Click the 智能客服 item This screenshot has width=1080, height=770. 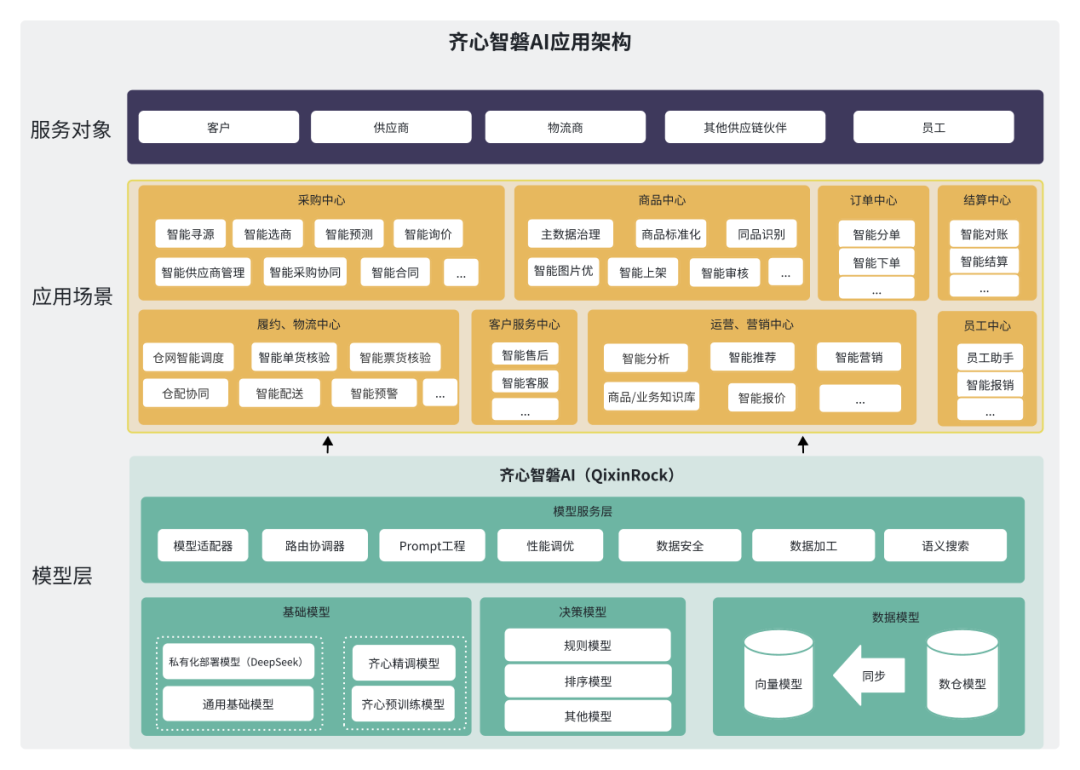(525, 382)
